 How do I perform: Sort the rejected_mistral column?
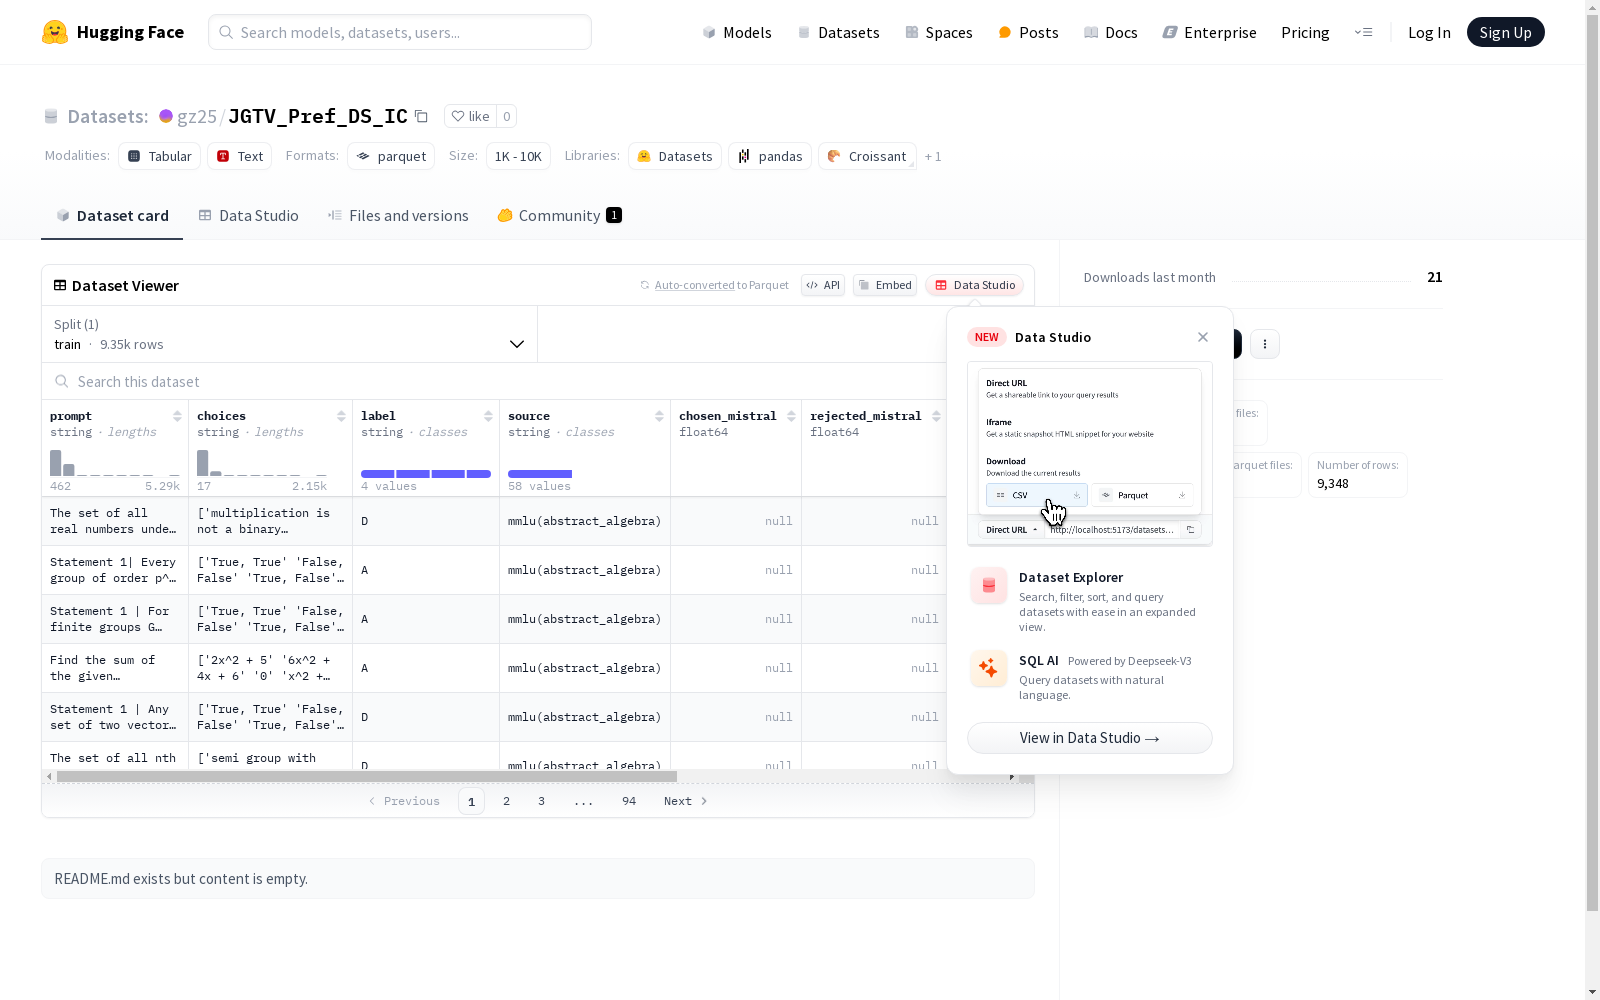point(936,416)
